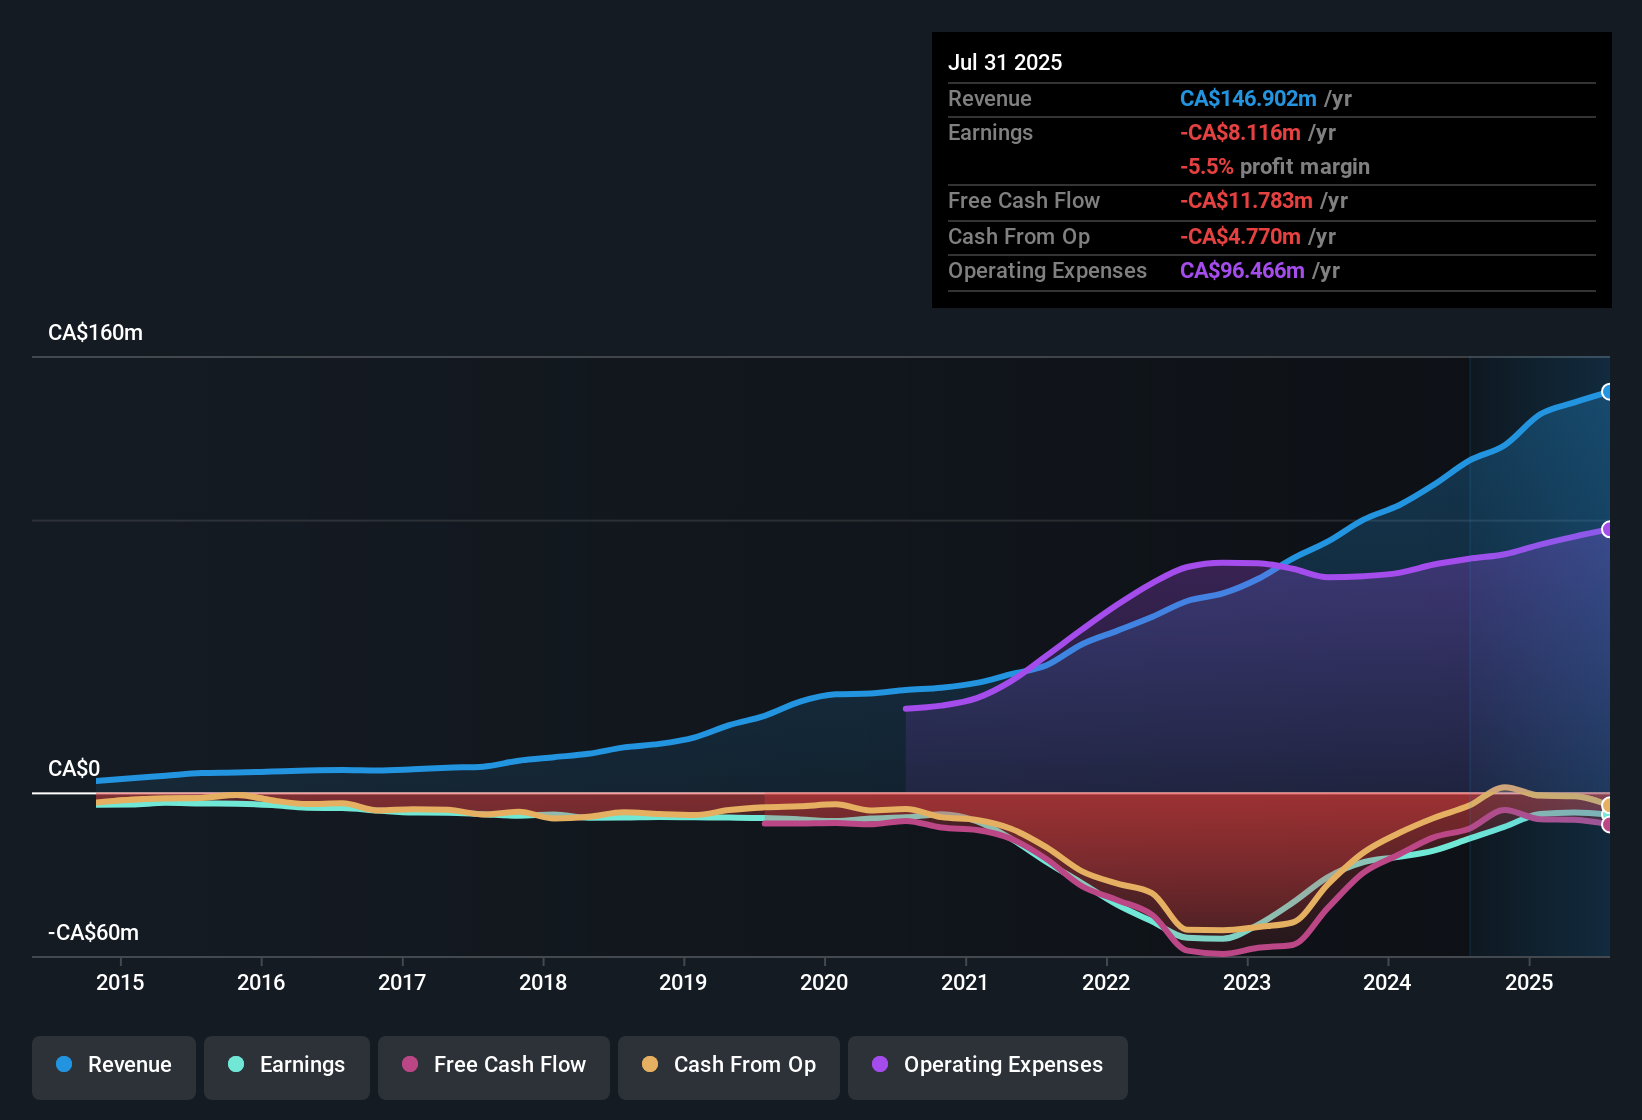Click the Cash From Op endpoint marker
The image size is (1642, 1120).
(1608, 803)
